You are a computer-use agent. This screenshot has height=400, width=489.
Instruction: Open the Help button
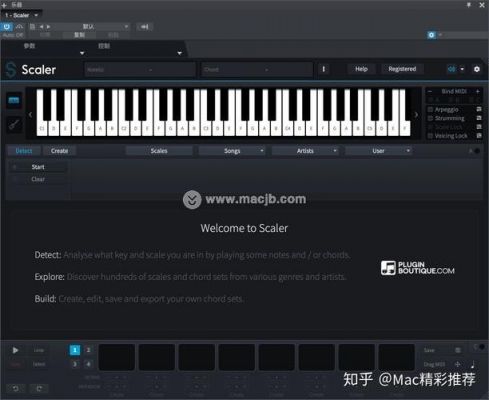pyautogui.click(x=361, y=69)
